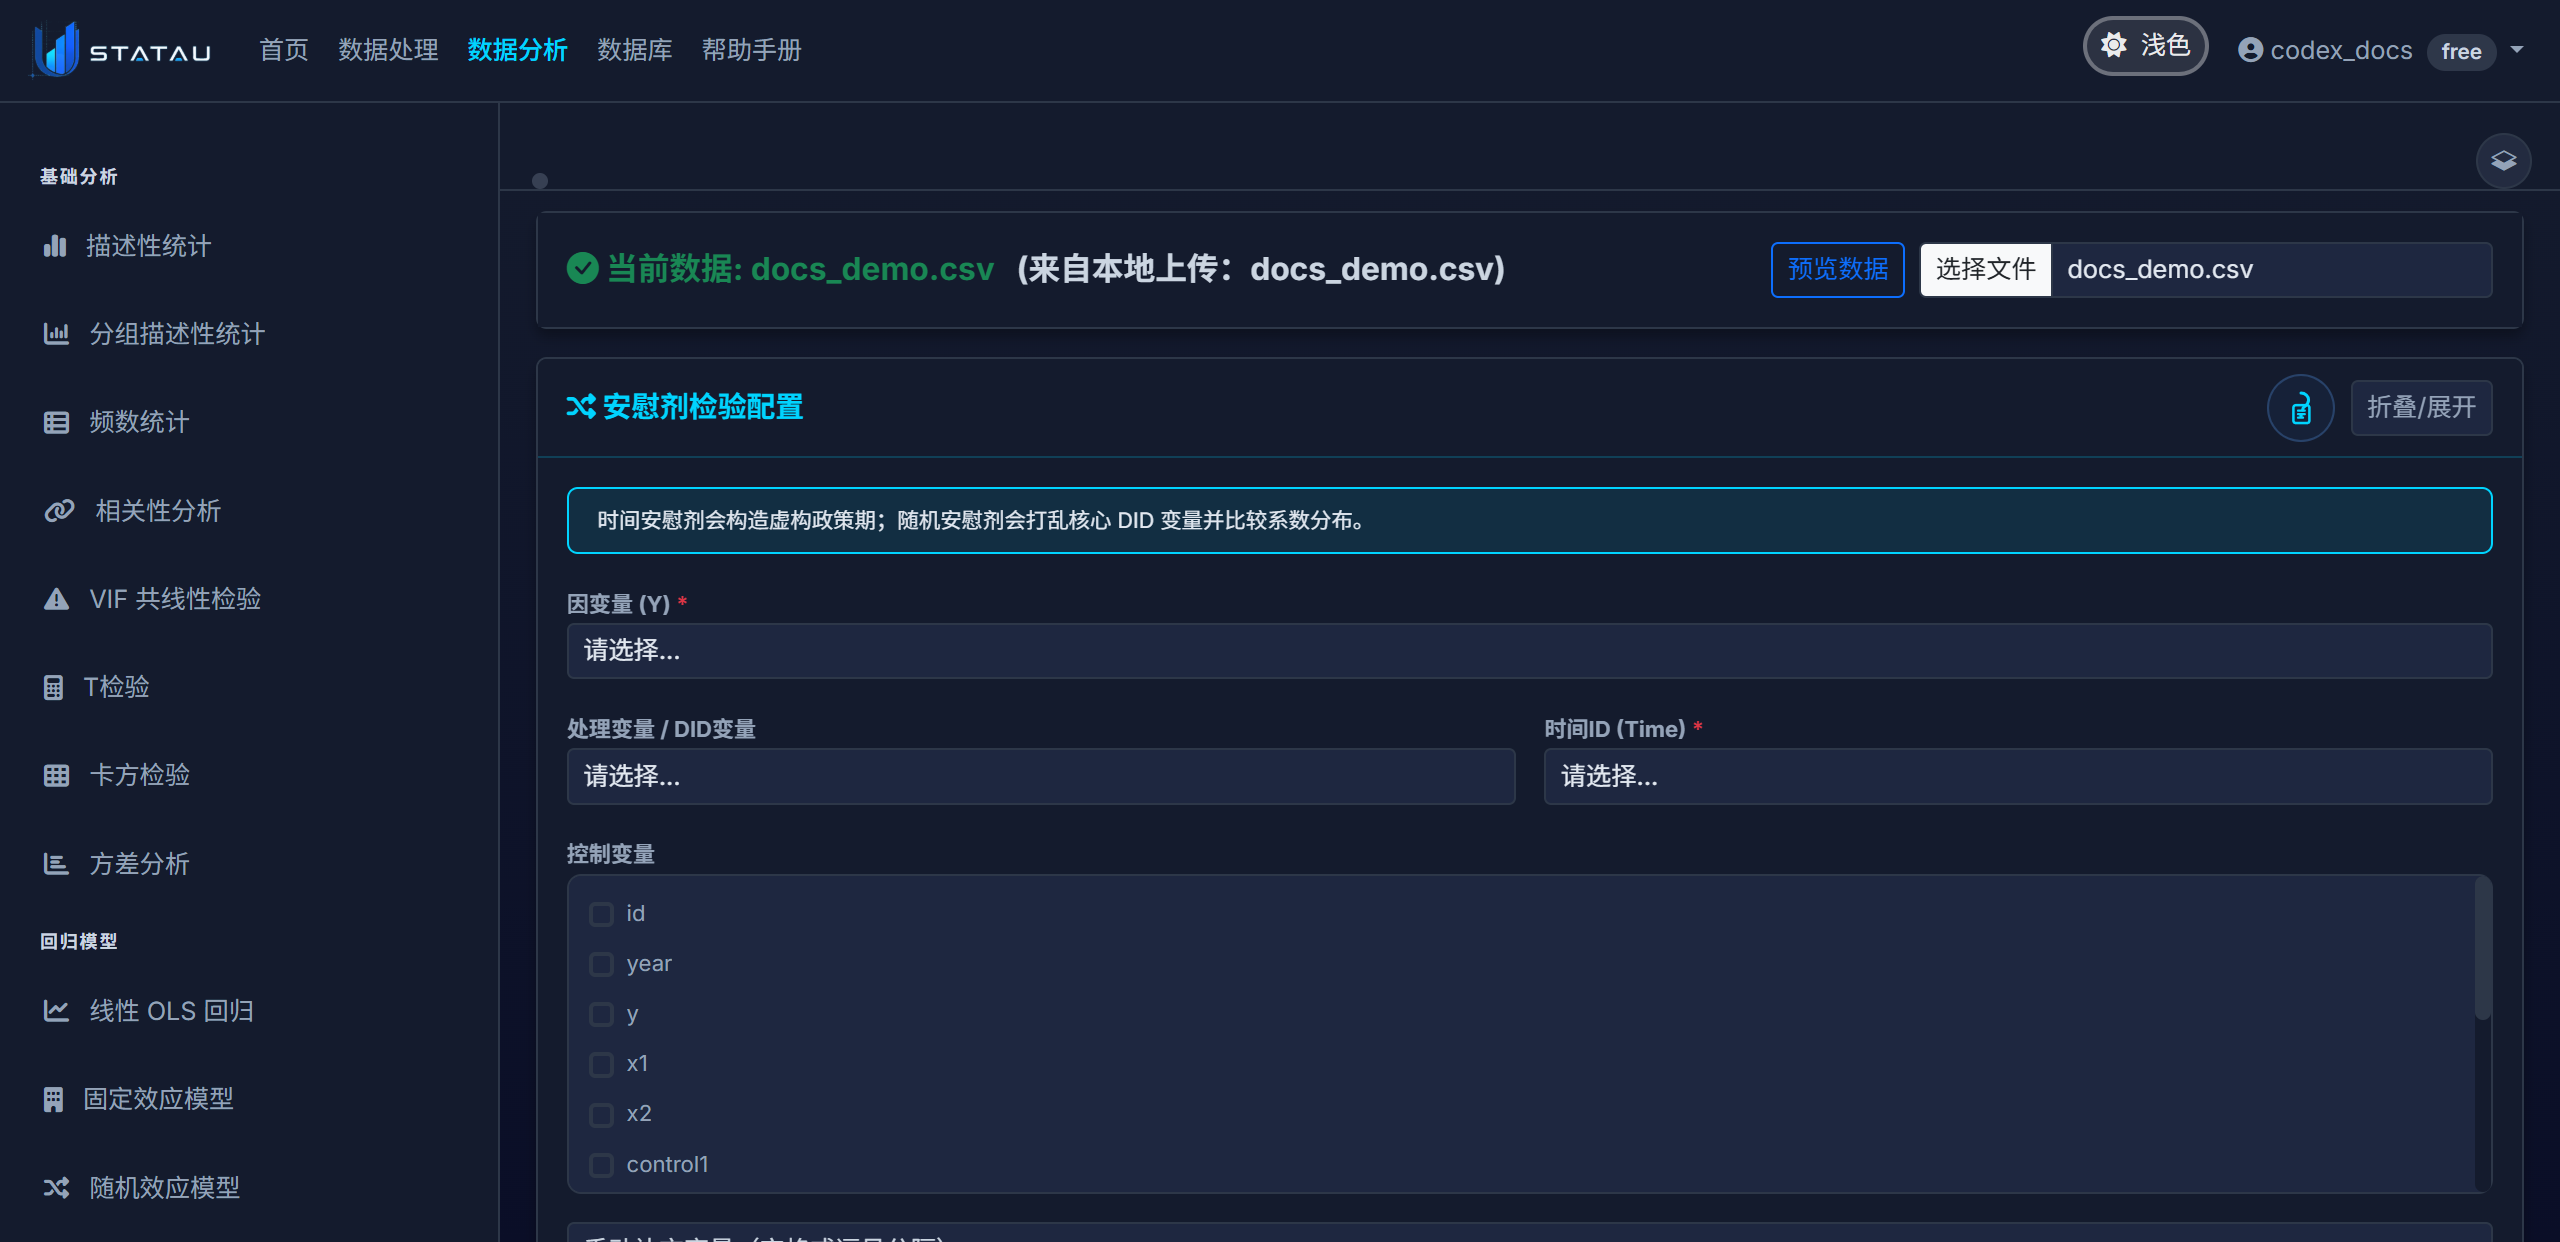Check the x2 control variable

tap(601, 1114)
